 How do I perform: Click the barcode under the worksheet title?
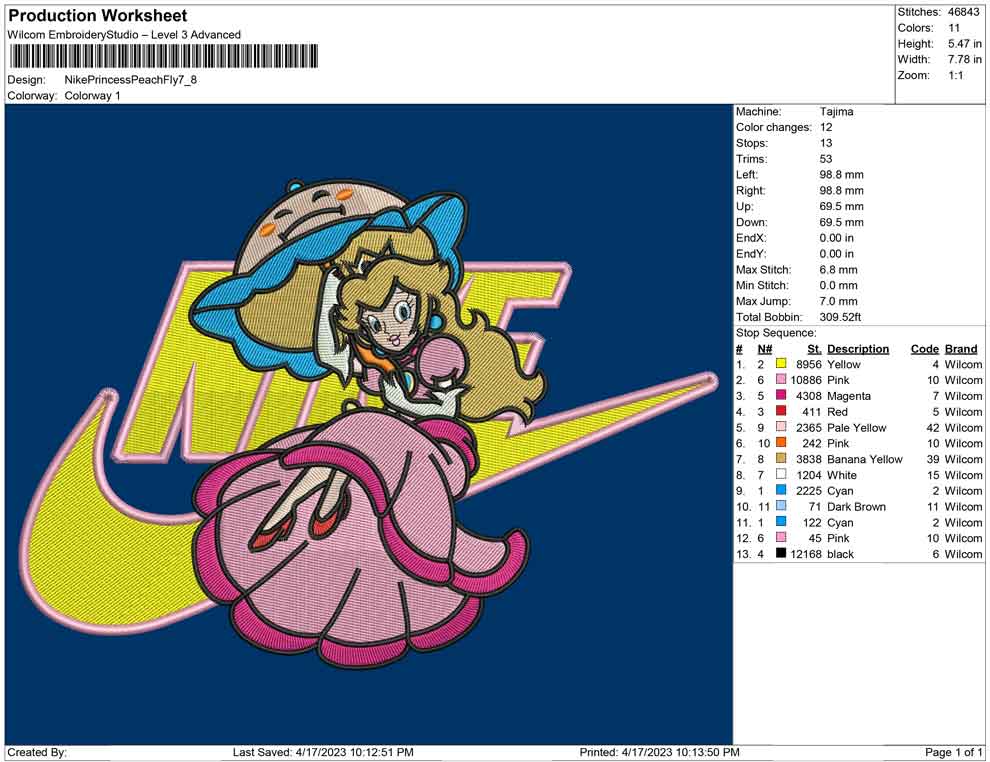[x=163, y=56]
